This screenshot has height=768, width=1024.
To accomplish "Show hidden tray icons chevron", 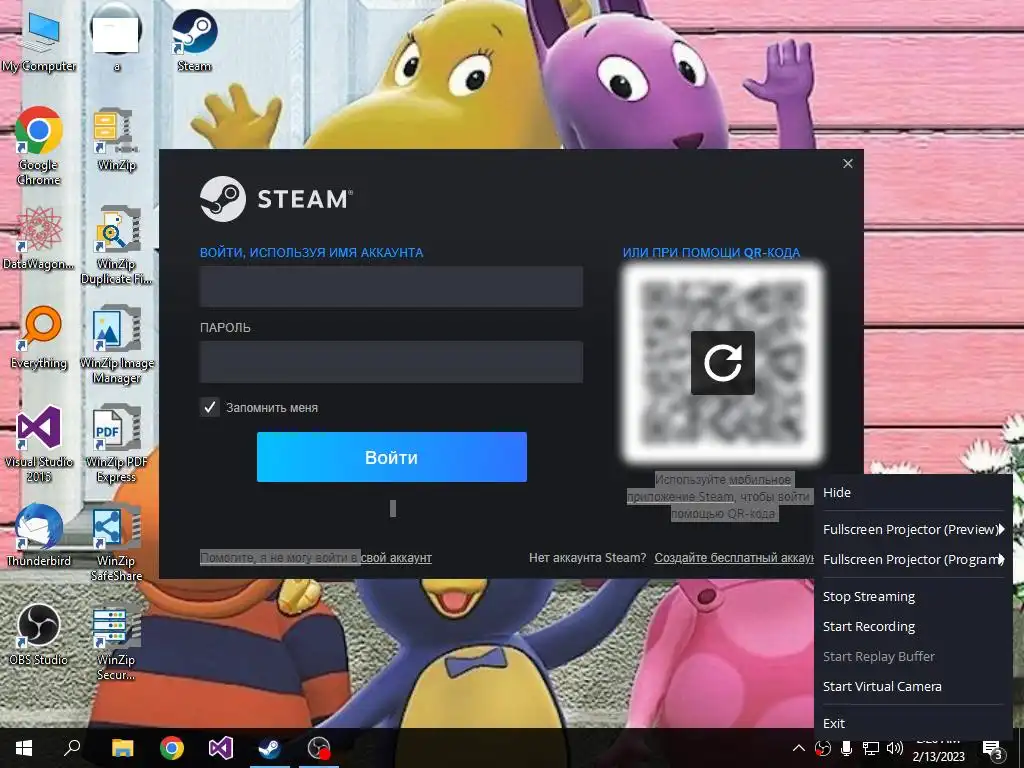I will [799, 748].
